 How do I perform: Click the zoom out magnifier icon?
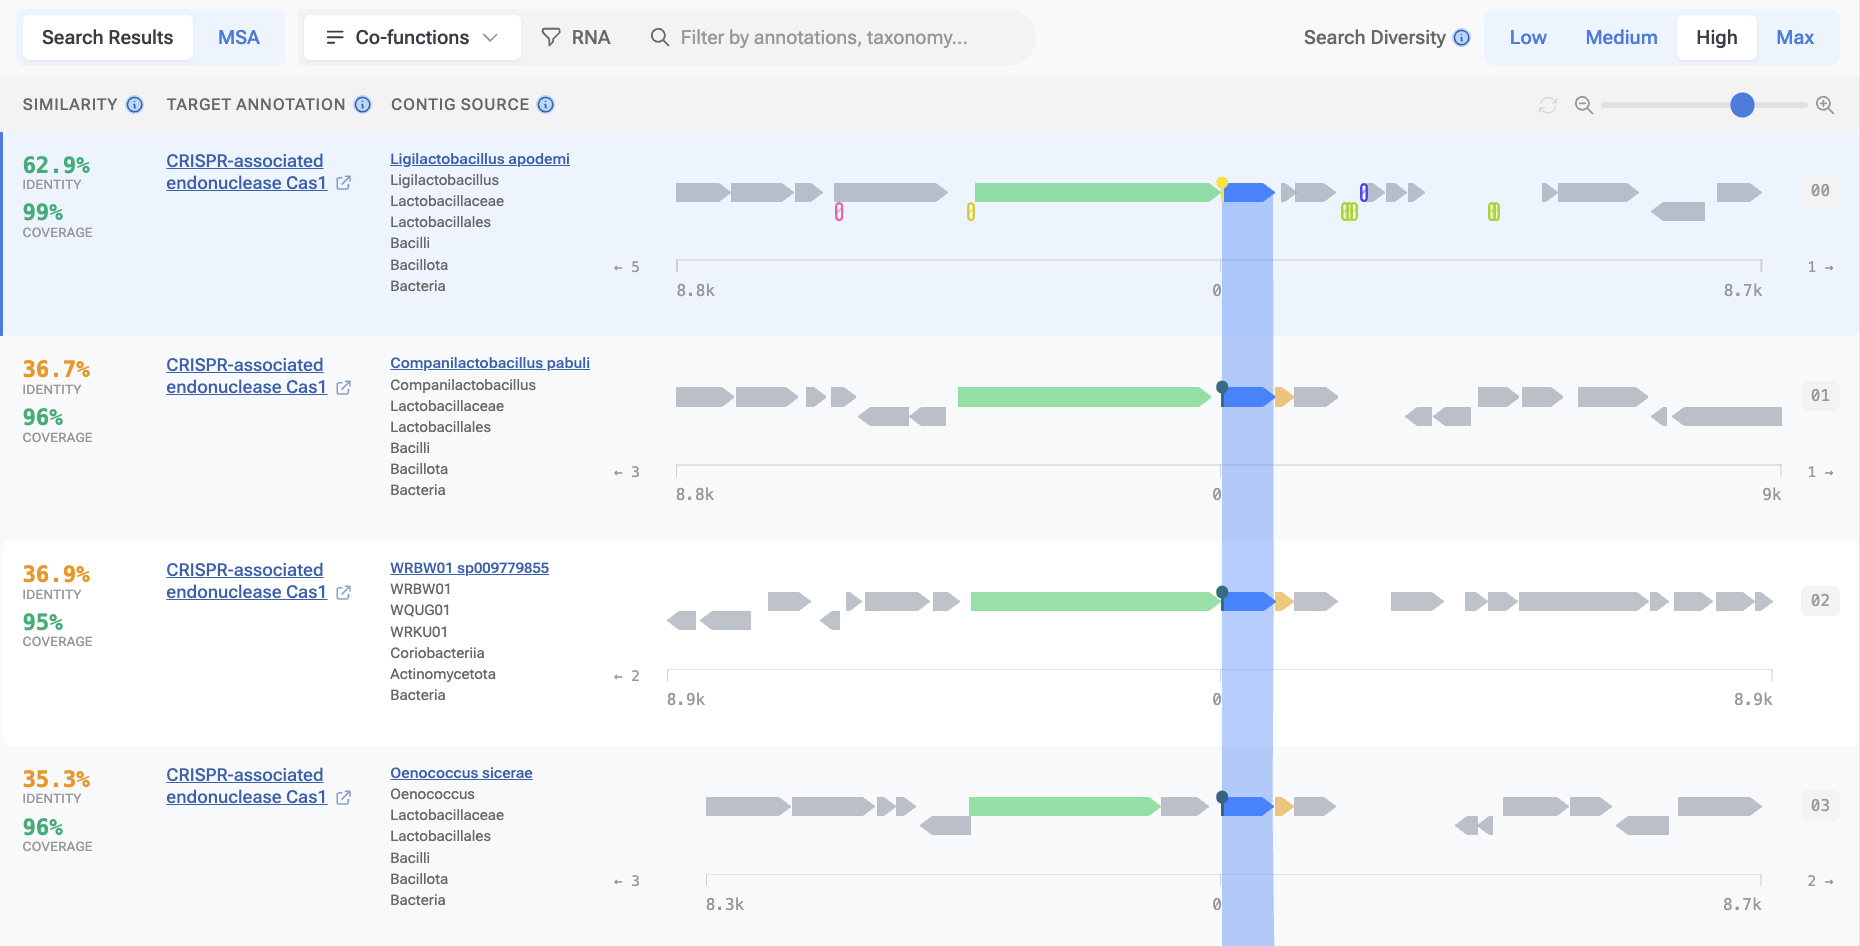(x=1583, y=105)
